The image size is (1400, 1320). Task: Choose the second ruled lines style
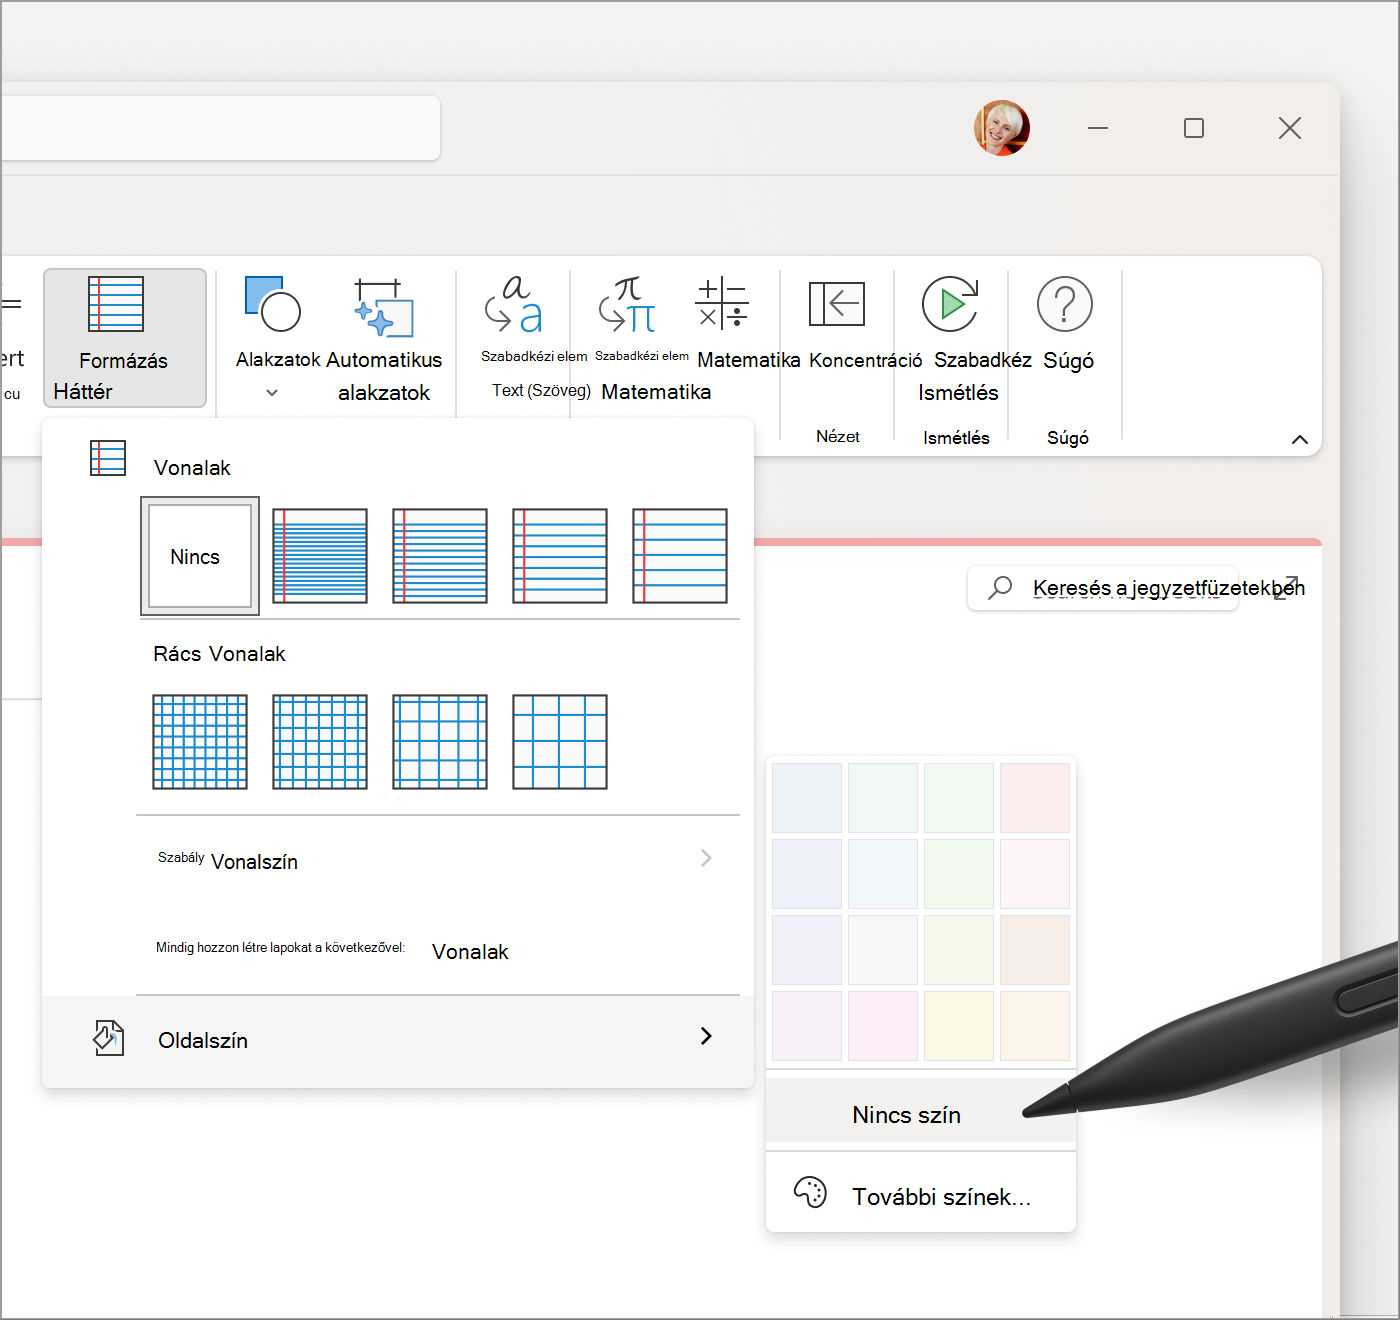(x=440, y=556)
